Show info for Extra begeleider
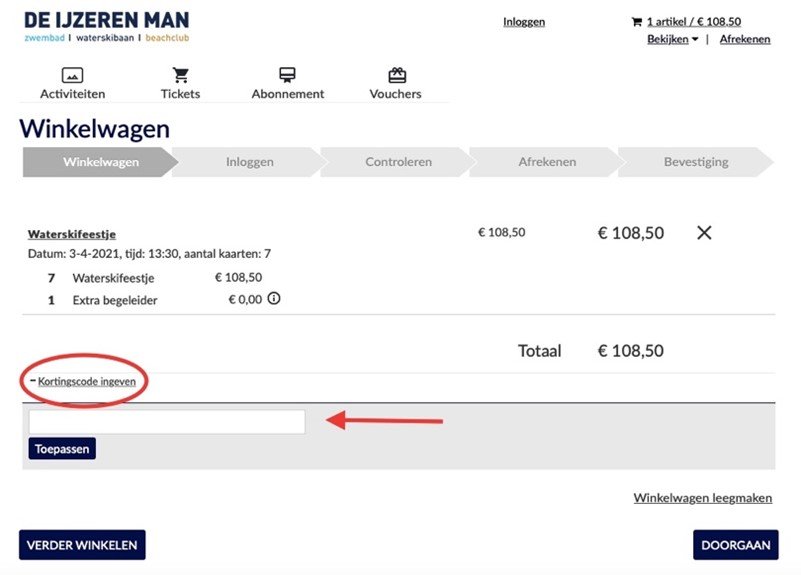Image resolution: width=801 pixels, height=575 pixels. (x=274, y=298)
